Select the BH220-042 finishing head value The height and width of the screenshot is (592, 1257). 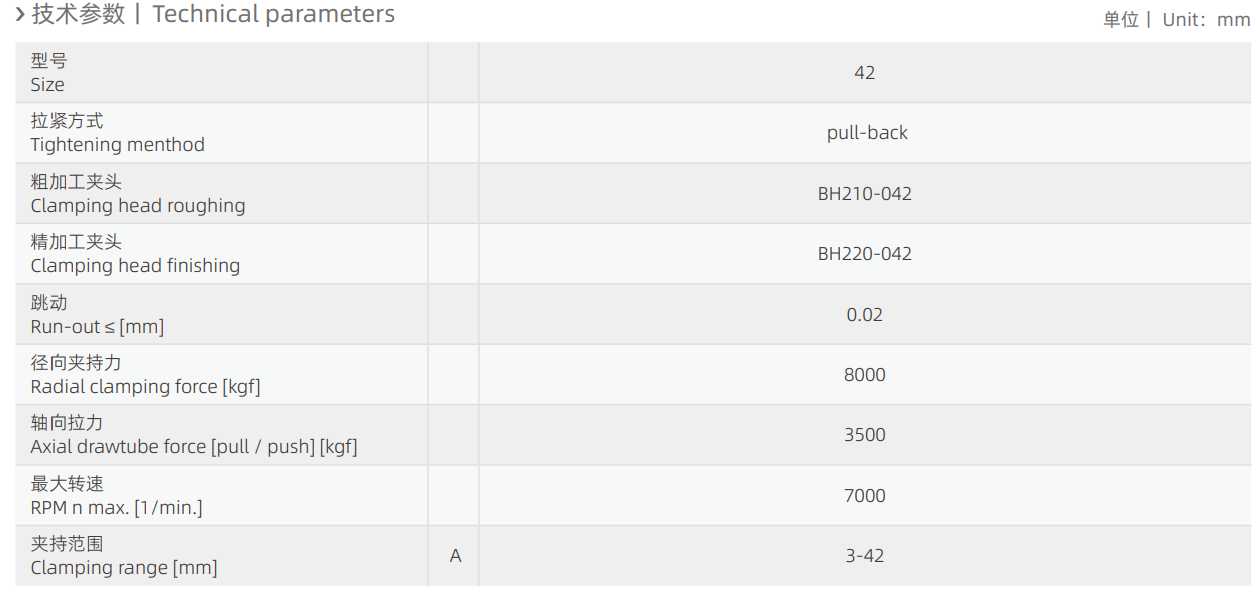[865, 254]
